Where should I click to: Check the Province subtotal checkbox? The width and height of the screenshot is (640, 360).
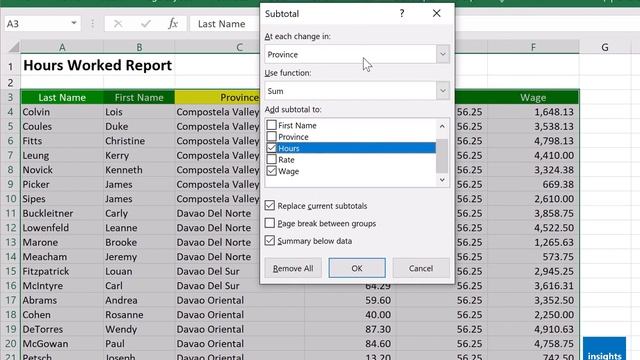271,136
